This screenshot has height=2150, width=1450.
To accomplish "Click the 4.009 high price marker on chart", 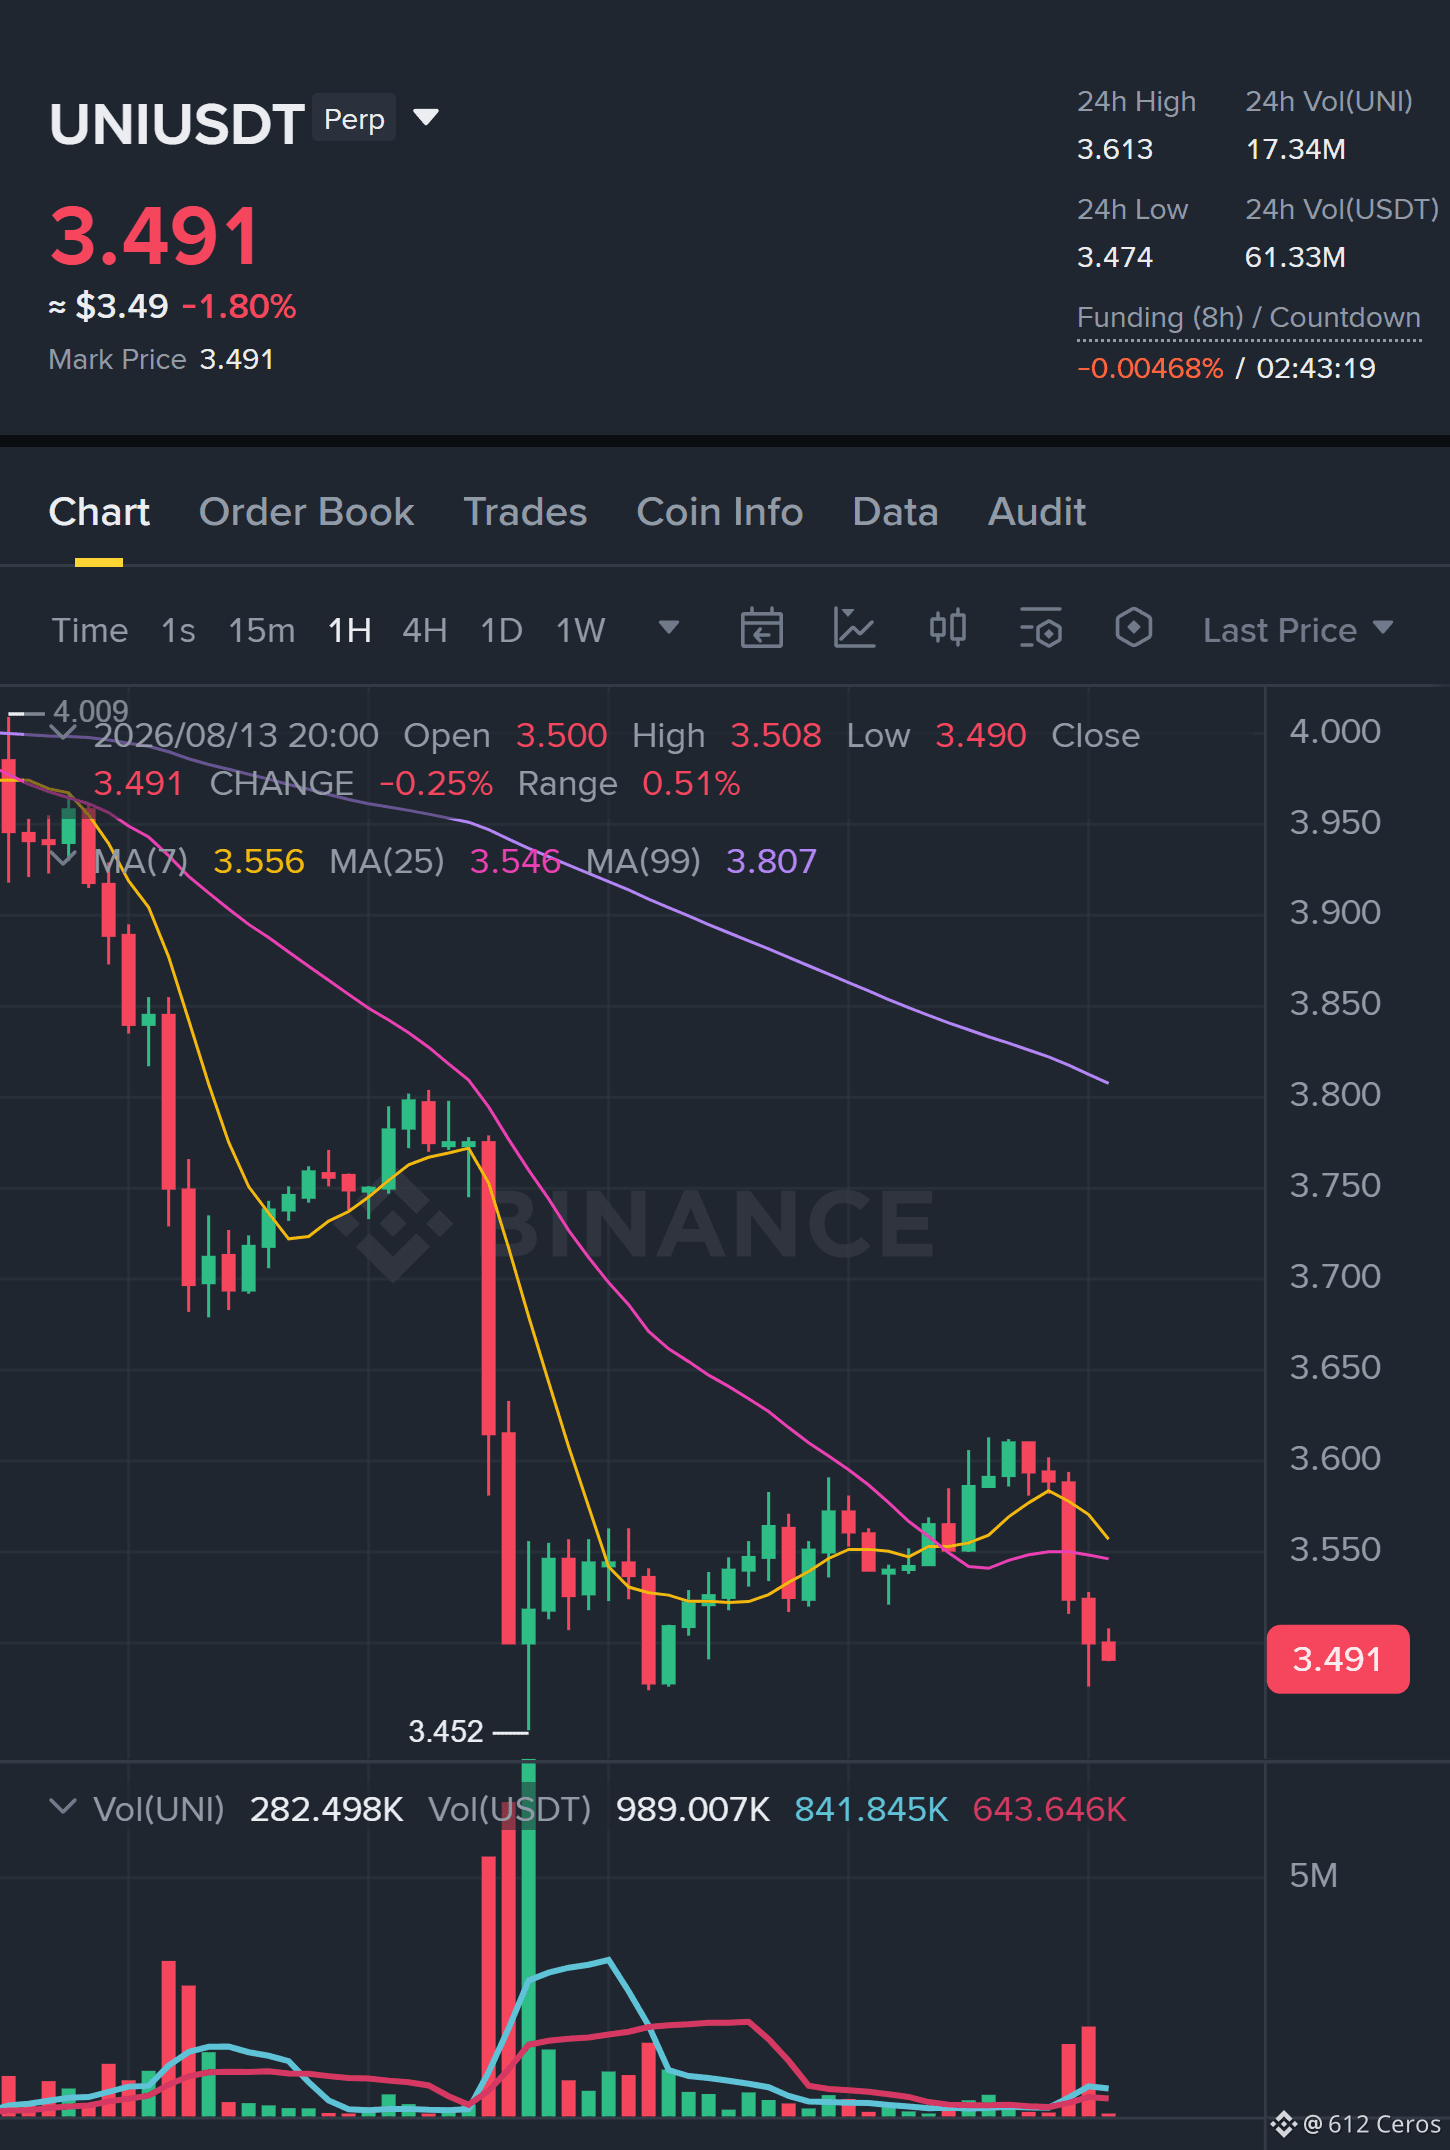I will click(91, 711).
